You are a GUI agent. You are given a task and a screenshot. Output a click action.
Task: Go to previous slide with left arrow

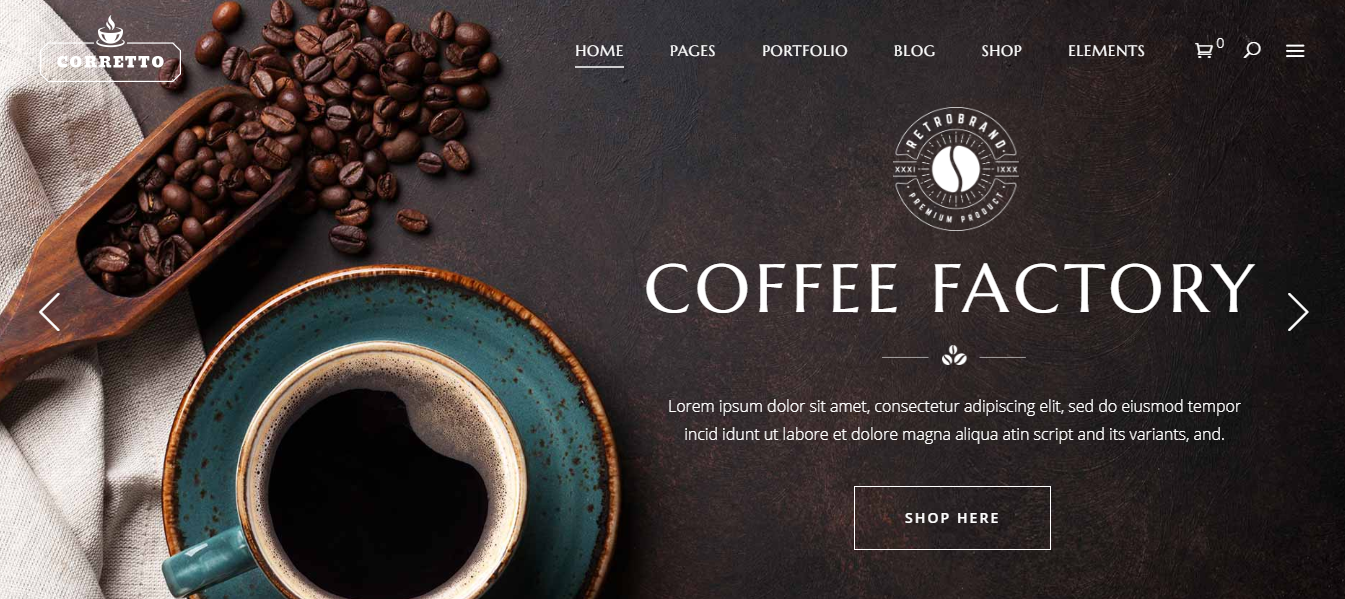49,312
